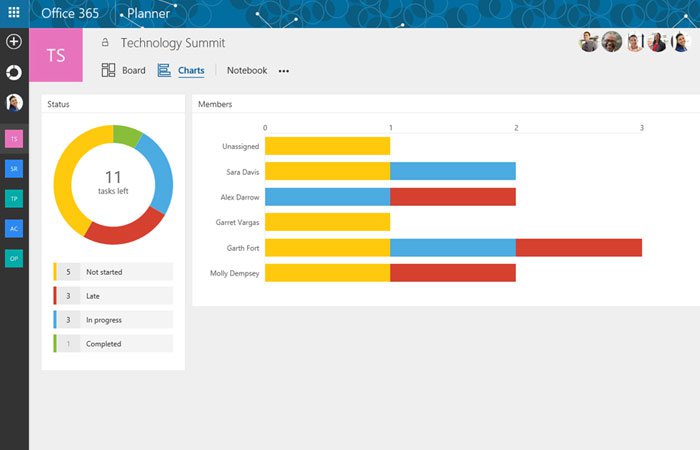The width and height of the screenshot is (700, 450).
Task: Click Alex Darrow's red late bar
Action: pyautogui.click(x=453, y=197)
